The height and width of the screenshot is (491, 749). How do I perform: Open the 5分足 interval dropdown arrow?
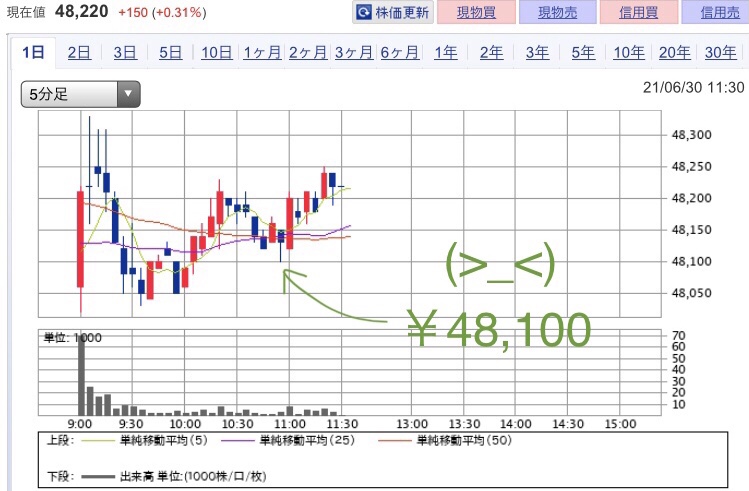[128, 94]
